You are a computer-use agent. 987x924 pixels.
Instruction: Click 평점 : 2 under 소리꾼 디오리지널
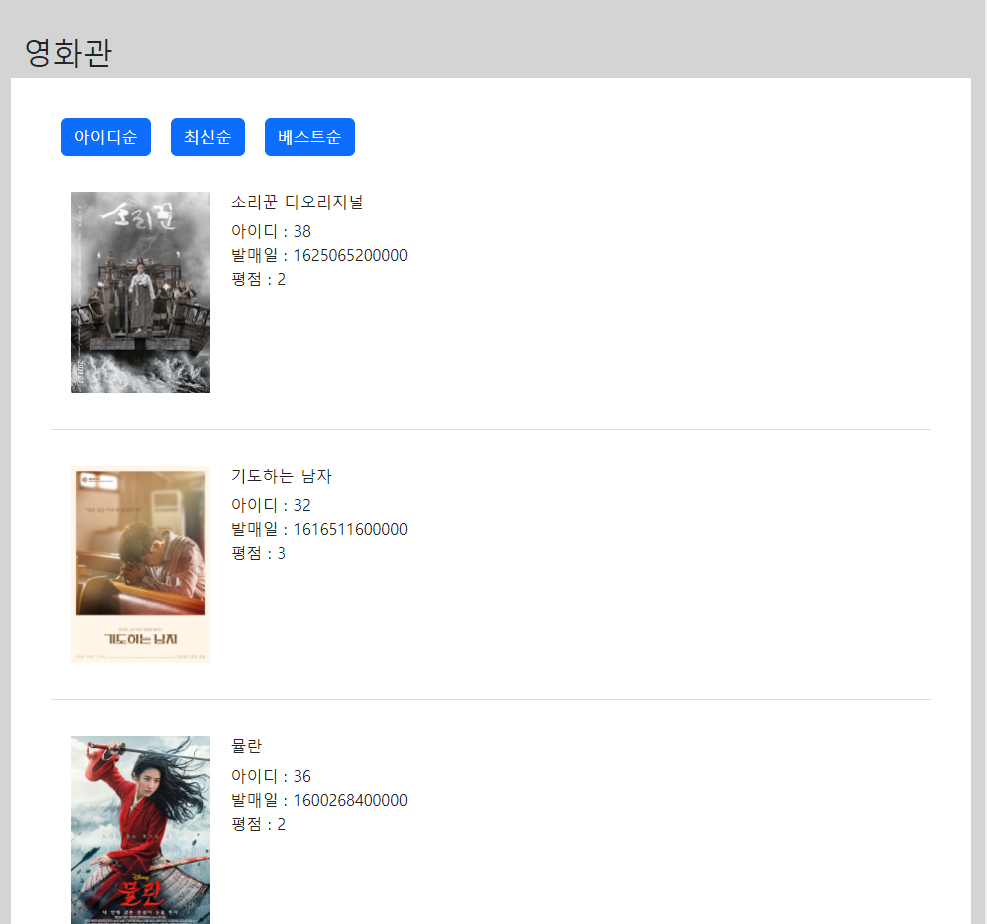coord(258,279)
